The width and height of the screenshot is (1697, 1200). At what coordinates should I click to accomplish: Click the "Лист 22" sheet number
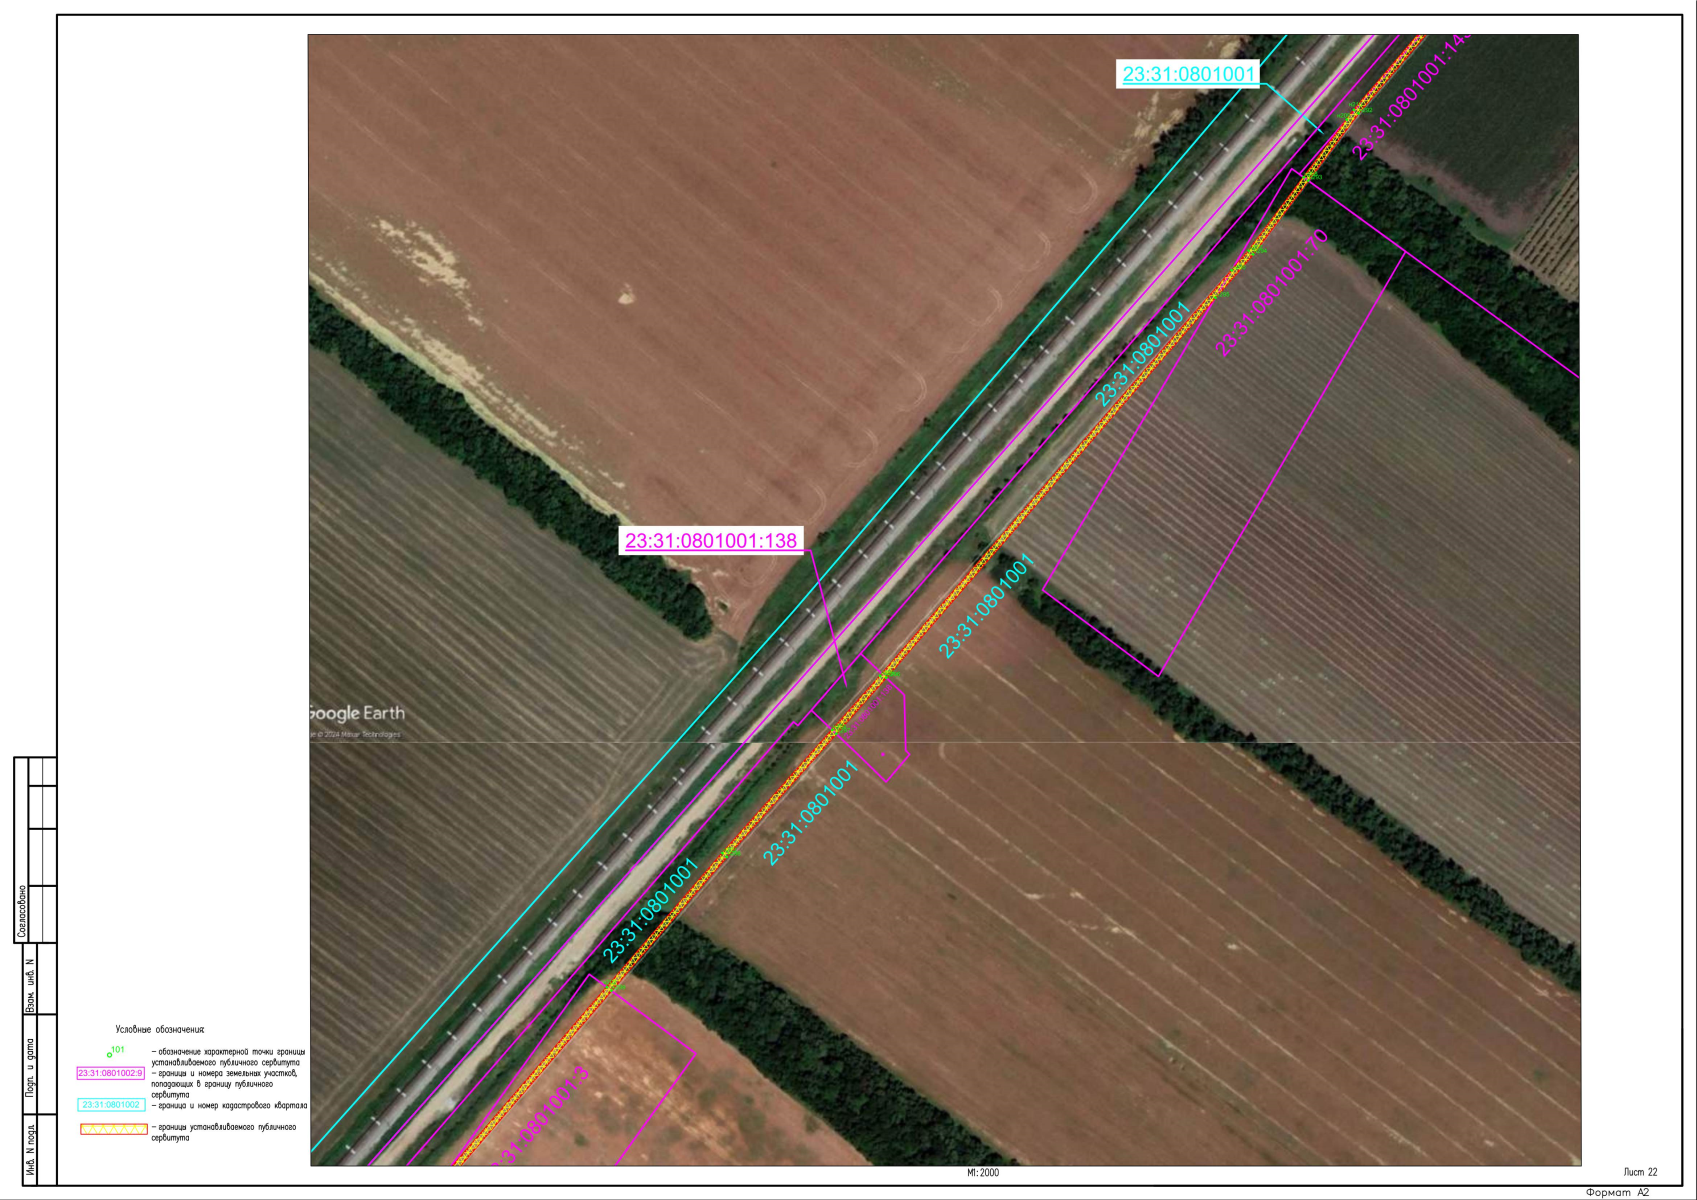[x=1640, y=1172]
